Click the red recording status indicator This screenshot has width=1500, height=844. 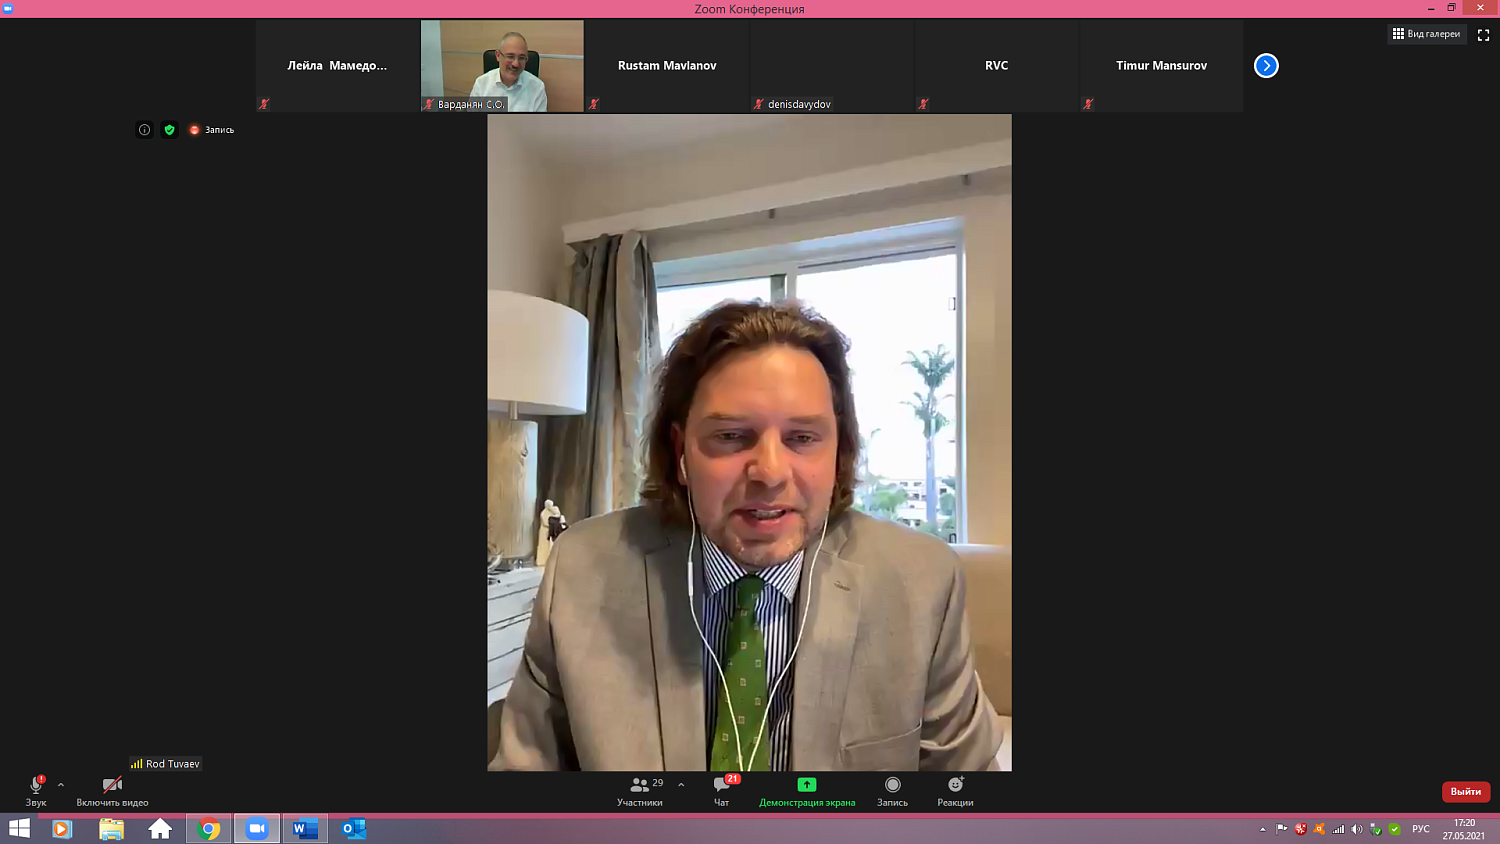coord(194,130)
